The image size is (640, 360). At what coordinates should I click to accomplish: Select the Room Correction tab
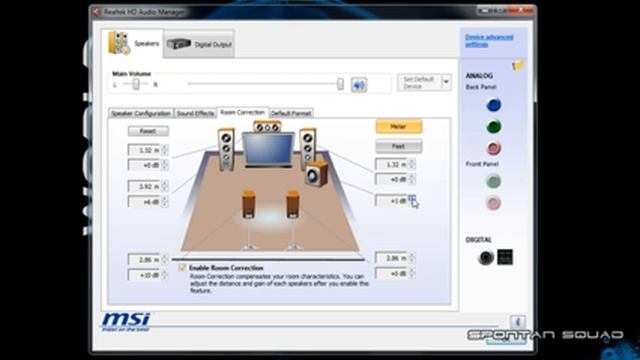(242, 112)
